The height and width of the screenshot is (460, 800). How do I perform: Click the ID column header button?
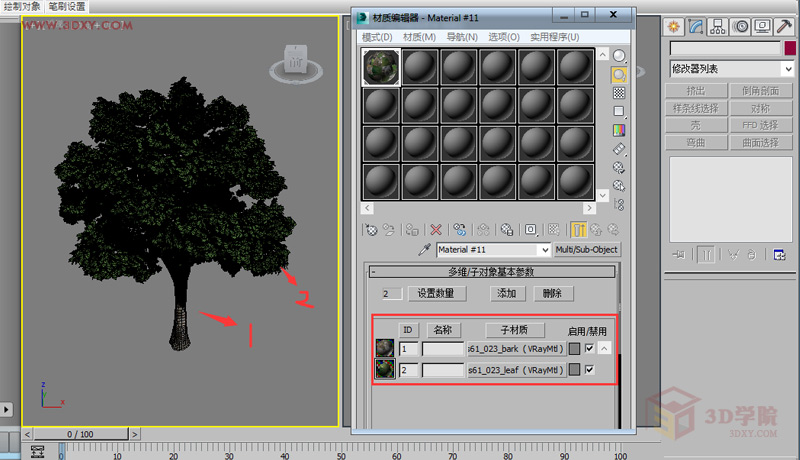tap(408, 330)
